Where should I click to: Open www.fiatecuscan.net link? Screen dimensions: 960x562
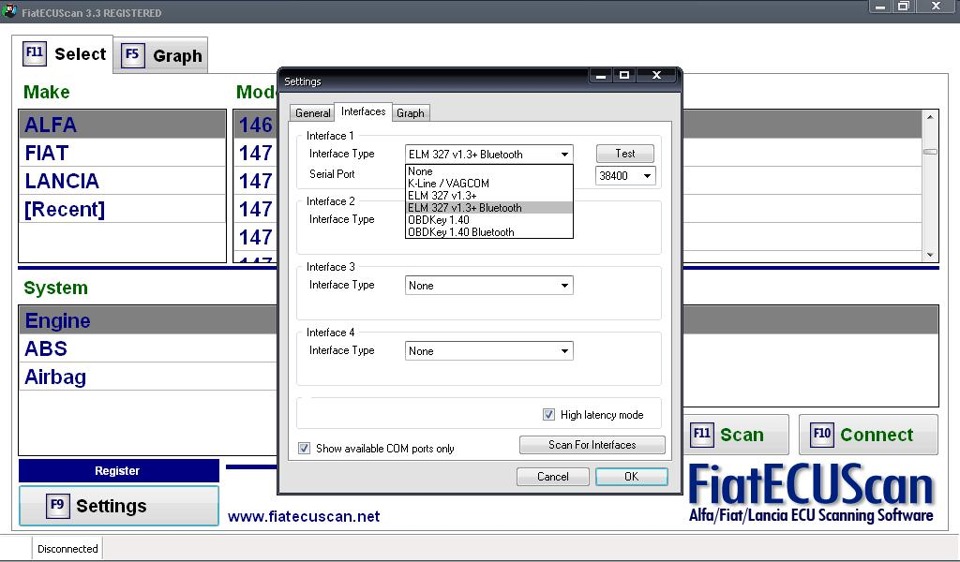coord(304,516)
